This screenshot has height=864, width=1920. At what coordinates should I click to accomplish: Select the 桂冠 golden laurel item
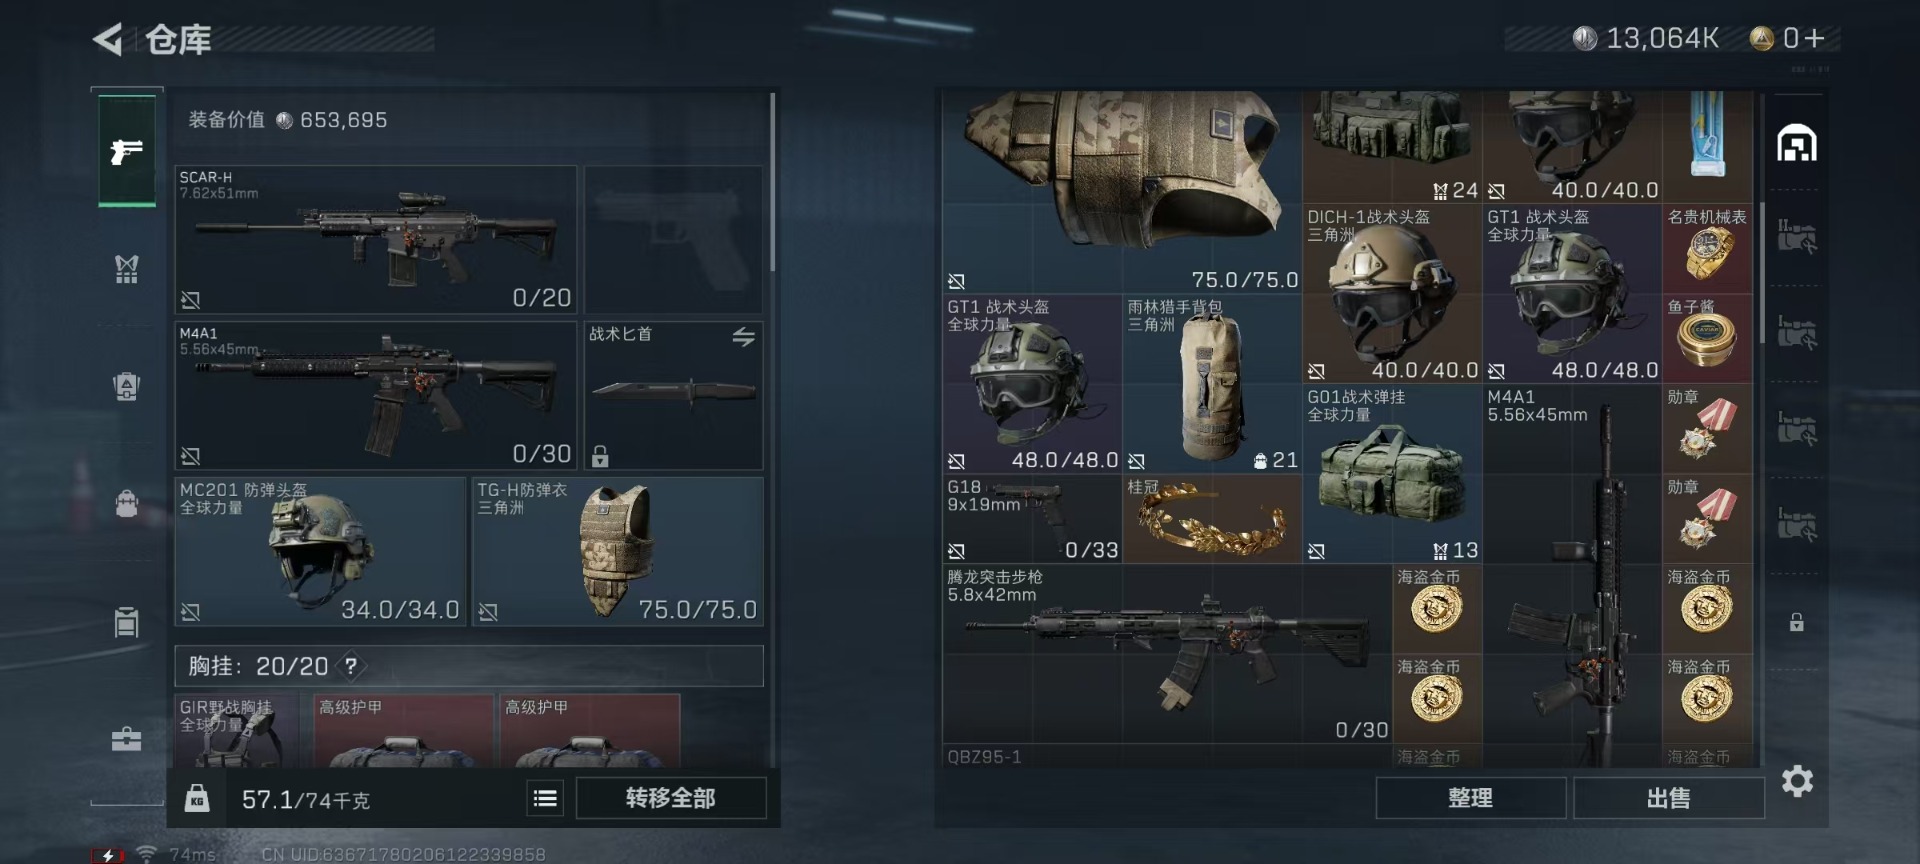click(x=1212, y=518)
